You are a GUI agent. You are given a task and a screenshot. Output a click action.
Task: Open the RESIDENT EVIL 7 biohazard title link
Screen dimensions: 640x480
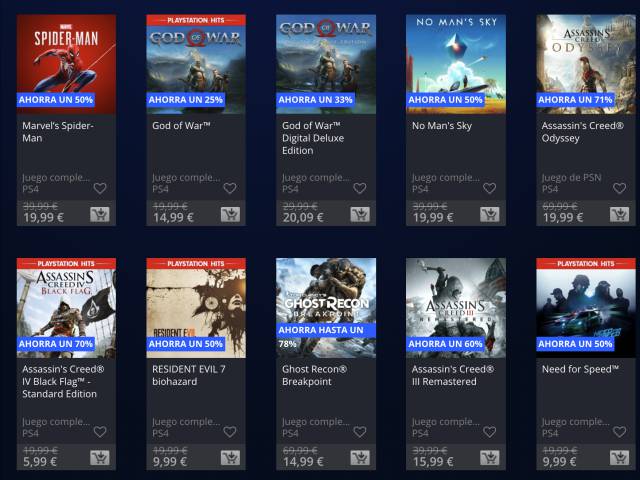(x=189, y=375)
